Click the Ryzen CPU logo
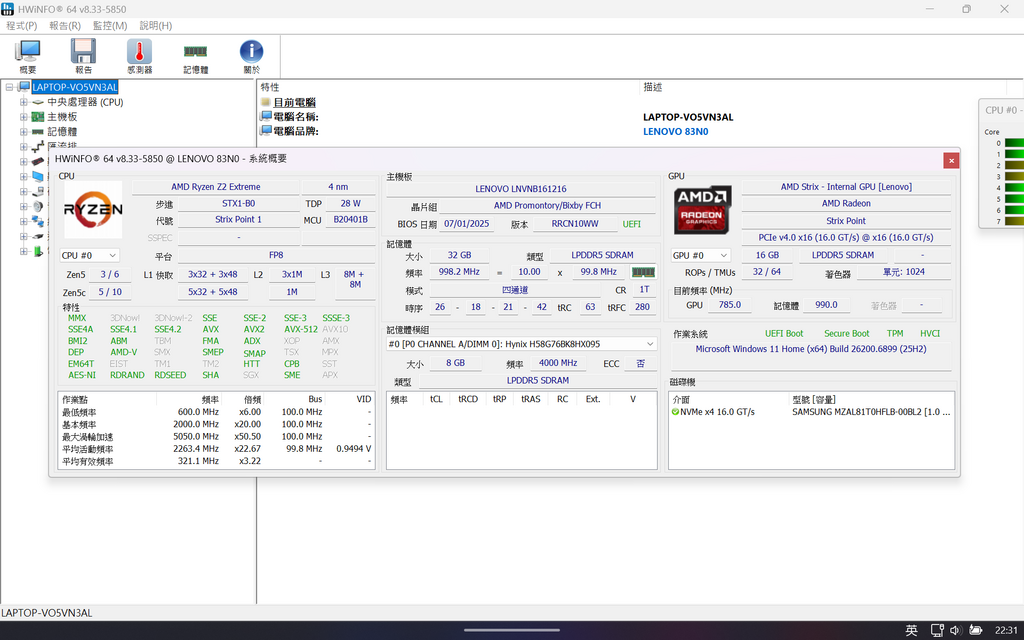1024x640 pixels. [93, 210]
